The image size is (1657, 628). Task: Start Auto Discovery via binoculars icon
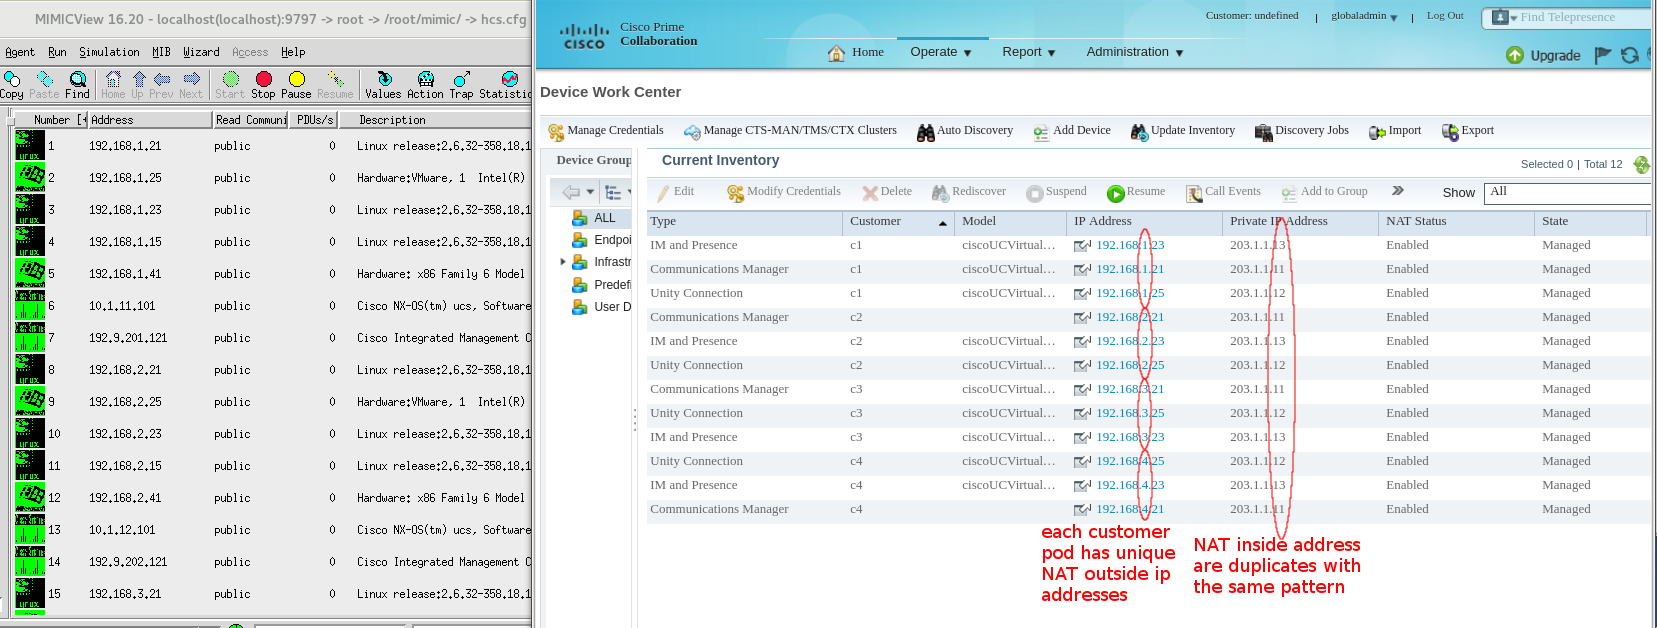(926, 132)
